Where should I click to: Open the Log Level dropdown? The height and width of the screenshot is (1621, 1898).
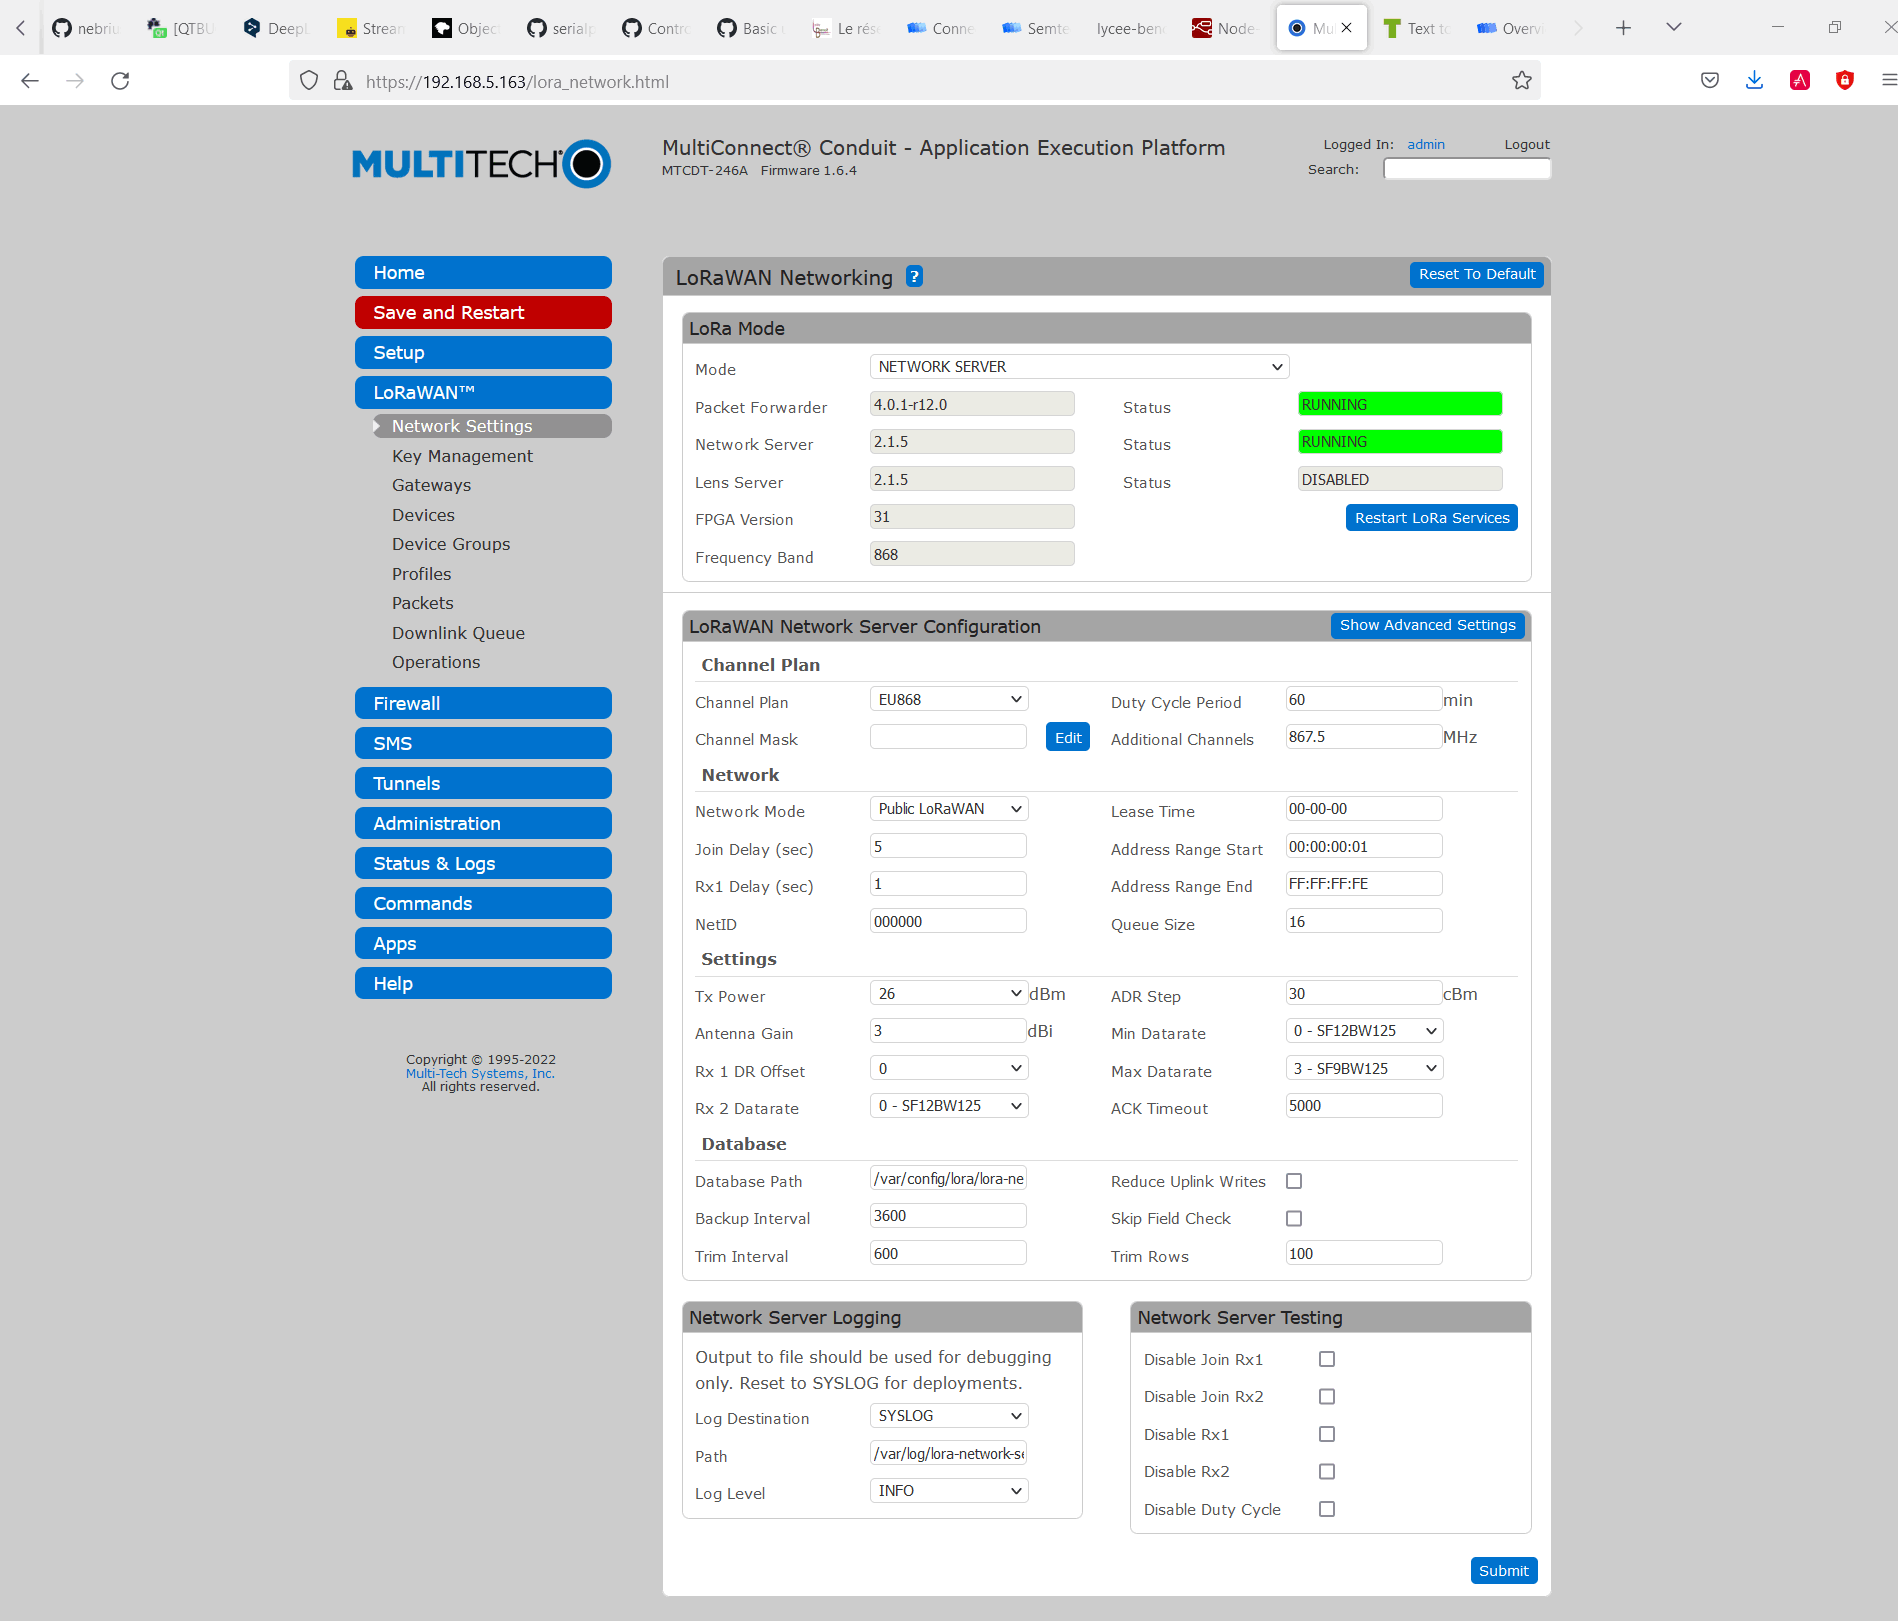click(949, 1491)
